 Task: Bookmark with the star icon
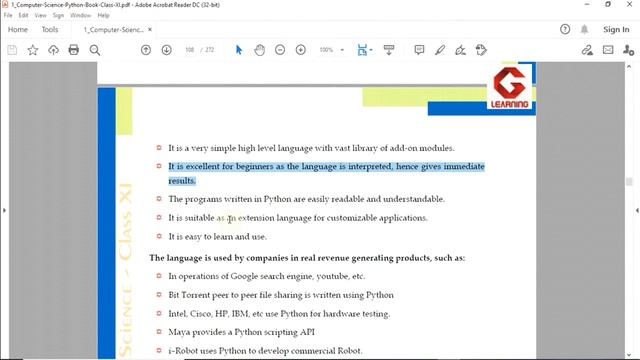point(33,50)
